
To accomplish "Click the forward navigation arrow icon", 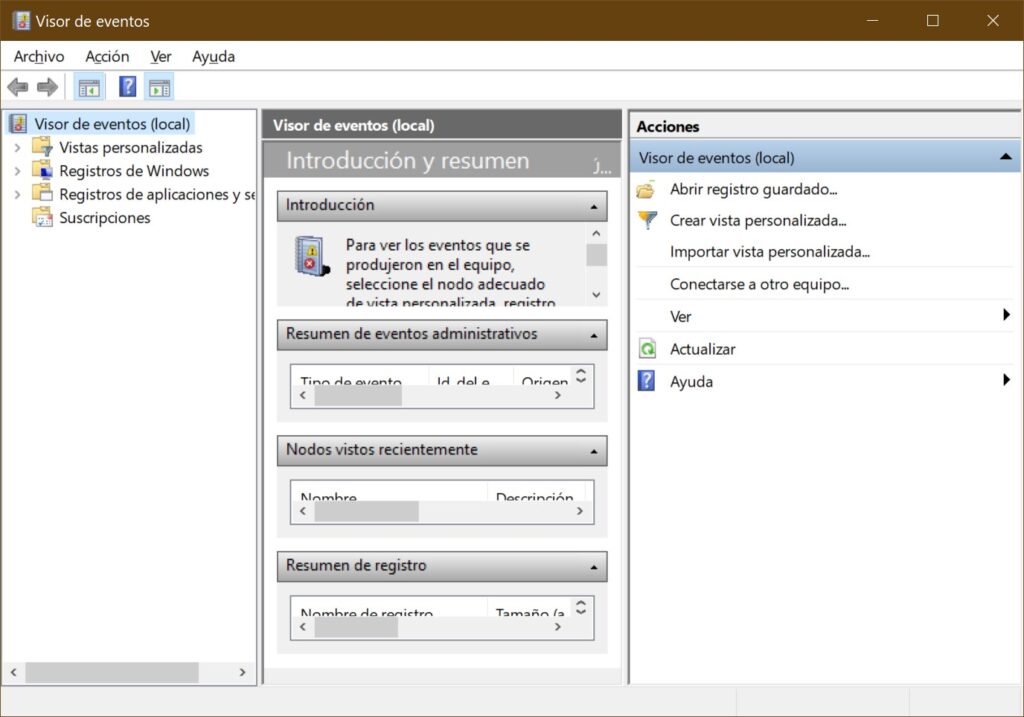I will click(x=47, y=86).
